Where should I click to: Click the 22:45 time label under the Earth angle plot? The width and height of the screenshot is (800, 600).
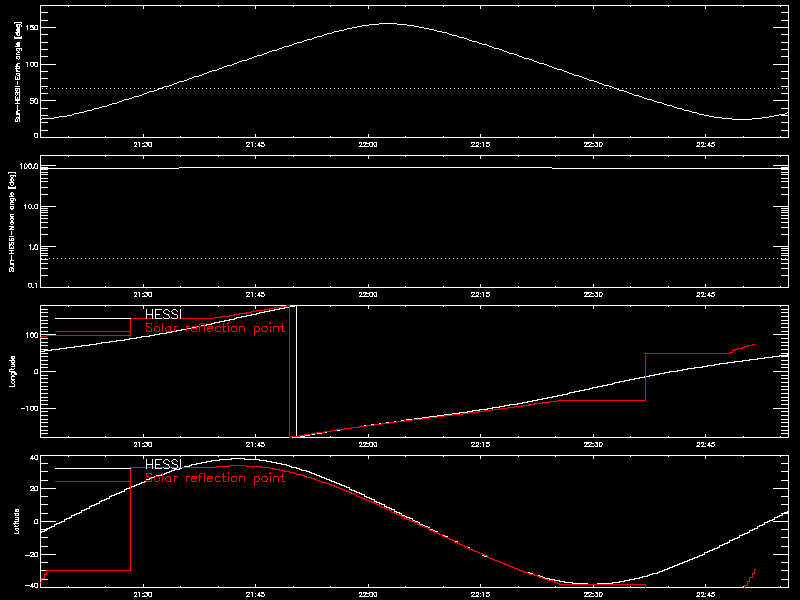point(705,145)
